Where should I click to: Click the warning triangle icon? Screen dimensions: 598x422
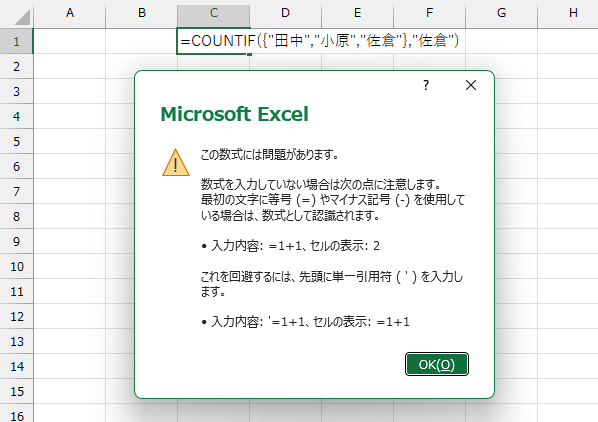point(176,163)
